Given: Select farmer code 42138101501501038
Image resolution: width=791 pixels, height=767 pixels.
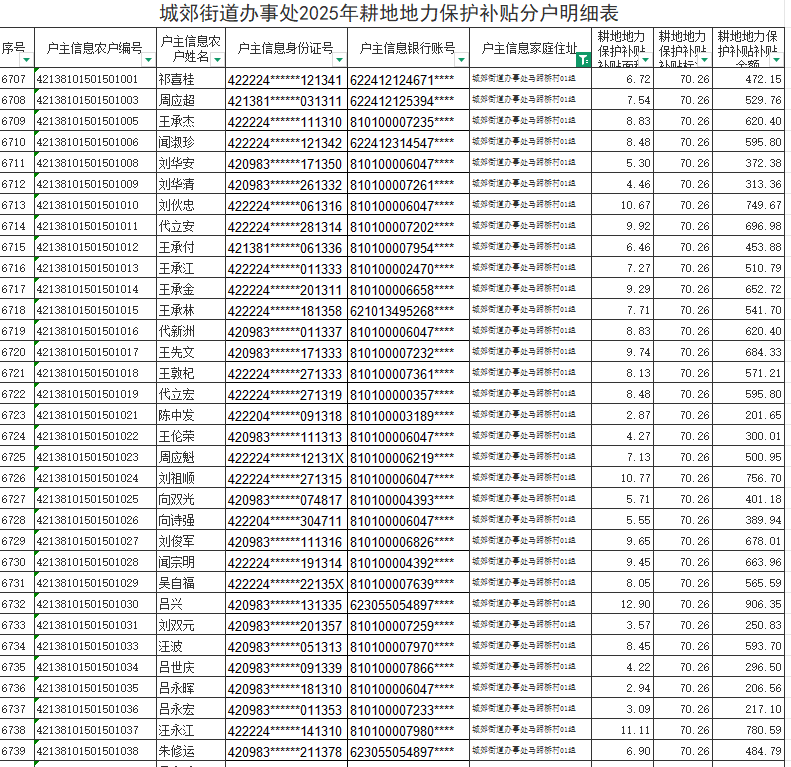Looking at the screenshot, I should [x=95, y=751].
